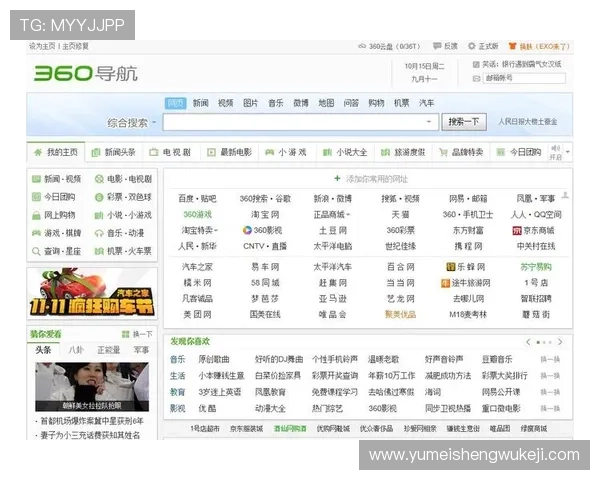The image size is (600, 480).
Task: Select the 地图 search tab
Action: (x=326, y=103)
